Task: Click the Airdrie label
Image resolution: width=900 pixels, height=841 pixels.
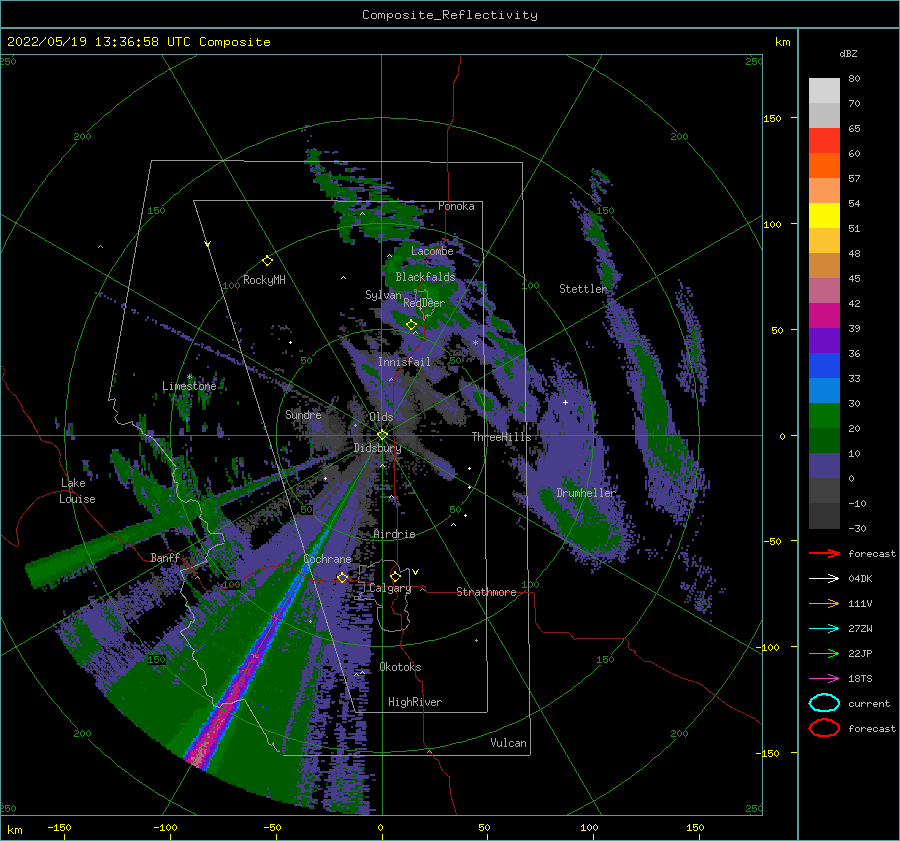Action: coord(394,534)
